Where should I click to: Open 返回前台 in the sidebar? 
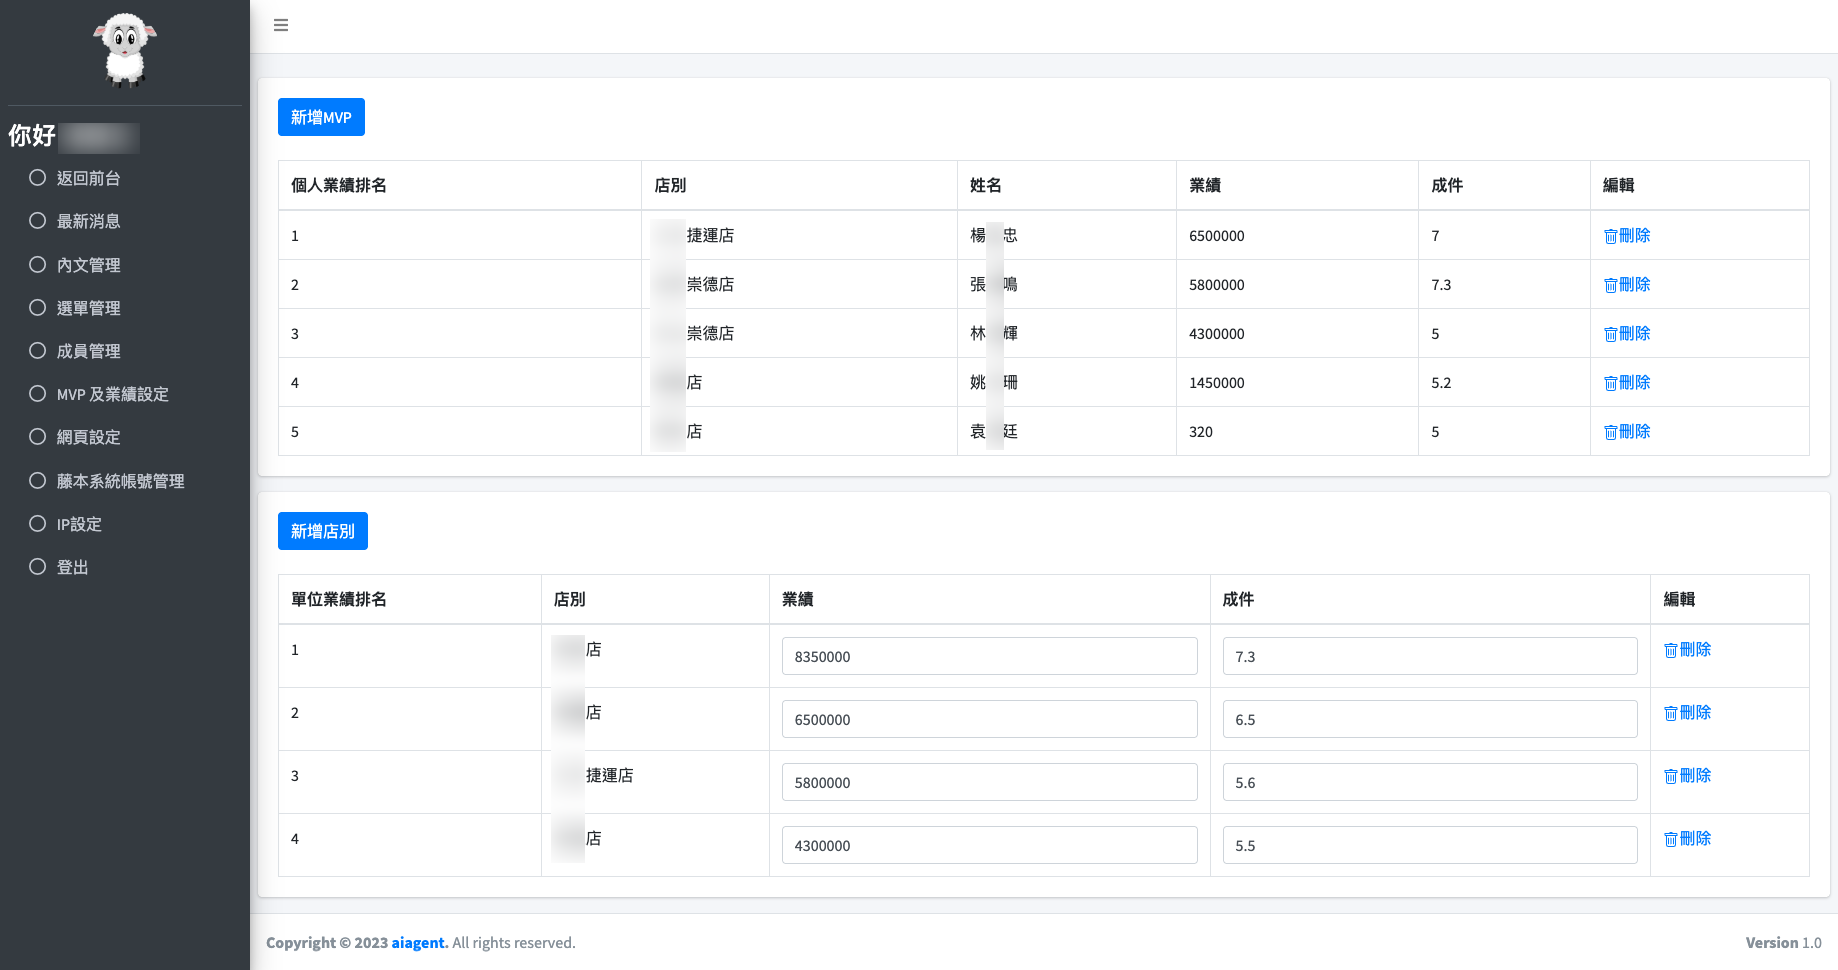pyautogui.click(x=88, y=178)
